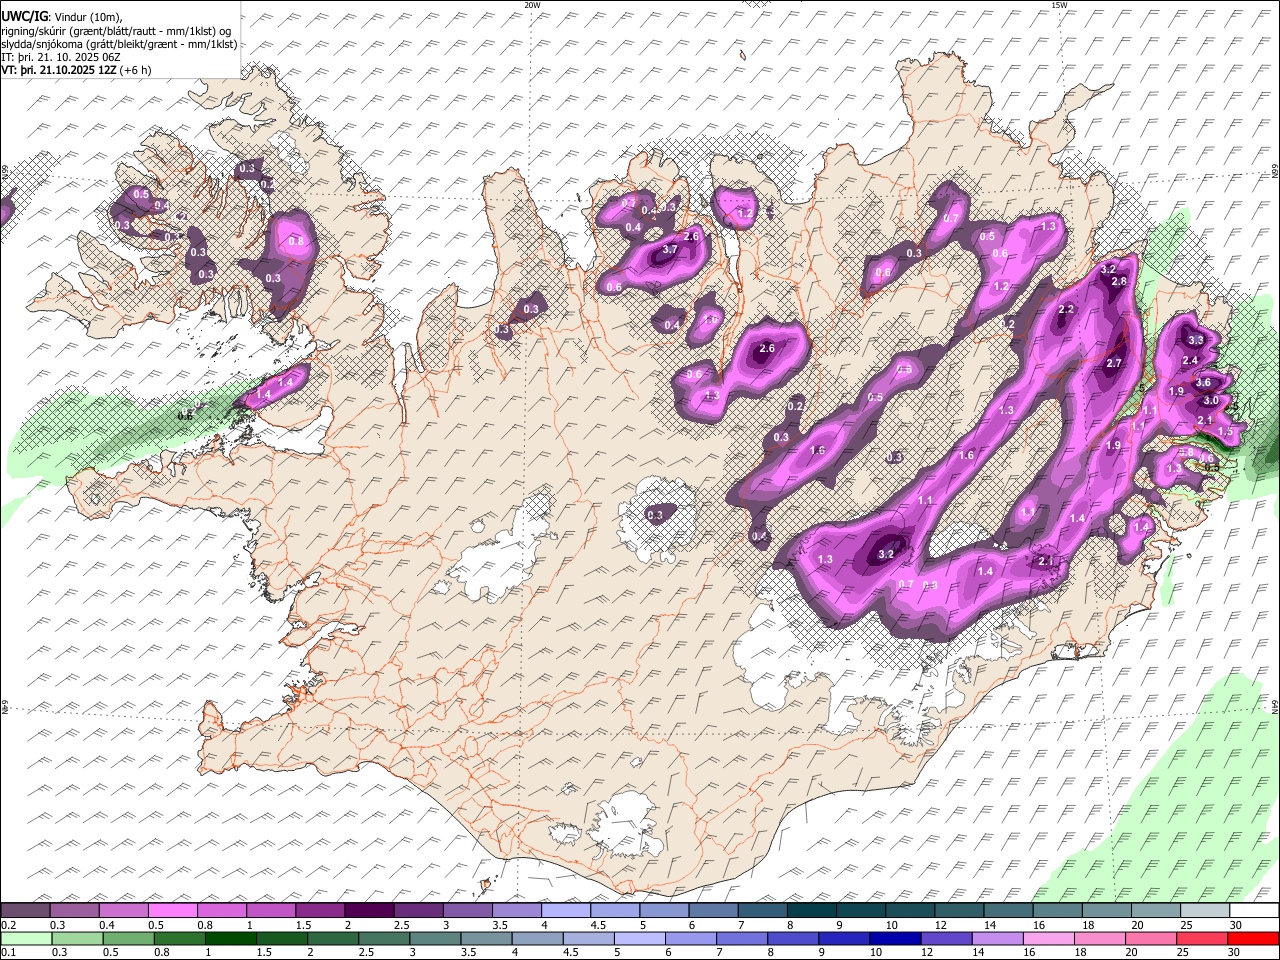The height and width of the screenshot is (960, 1280).
Task: Select the darkest green 1 mm rain swatch
Action: point(230,939)
